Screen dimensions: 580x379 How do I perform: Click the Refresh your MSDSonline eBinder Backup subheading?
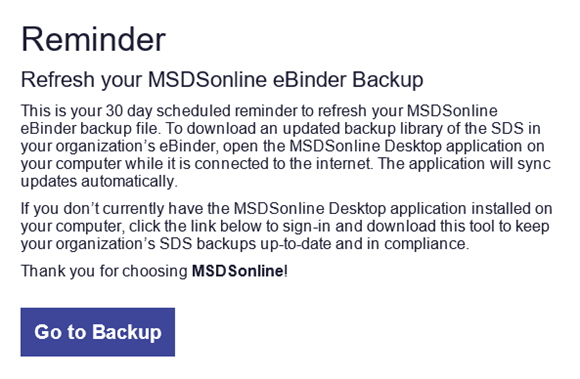point(222,80)
